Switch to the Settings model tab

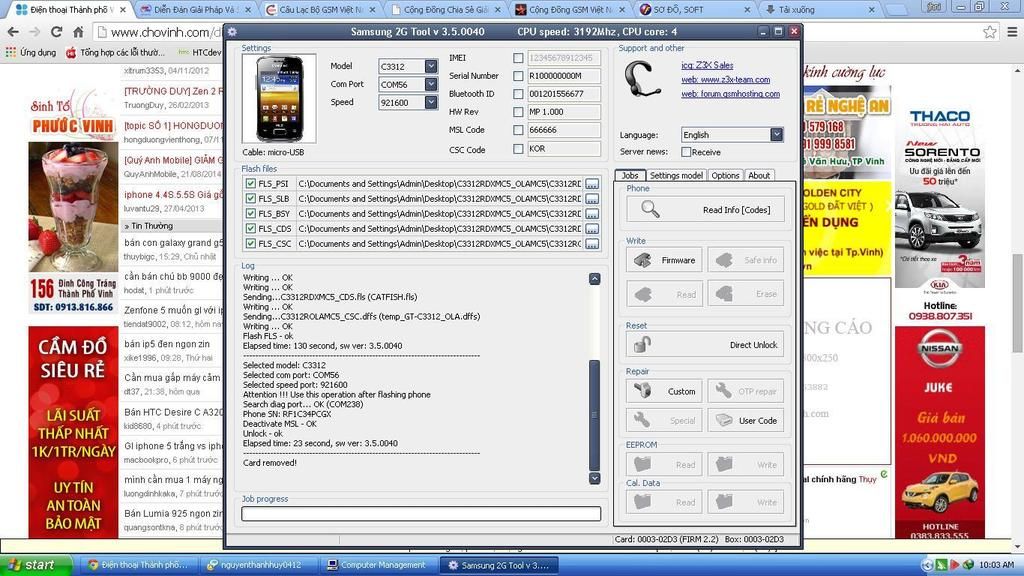click(x=676, y=175)
